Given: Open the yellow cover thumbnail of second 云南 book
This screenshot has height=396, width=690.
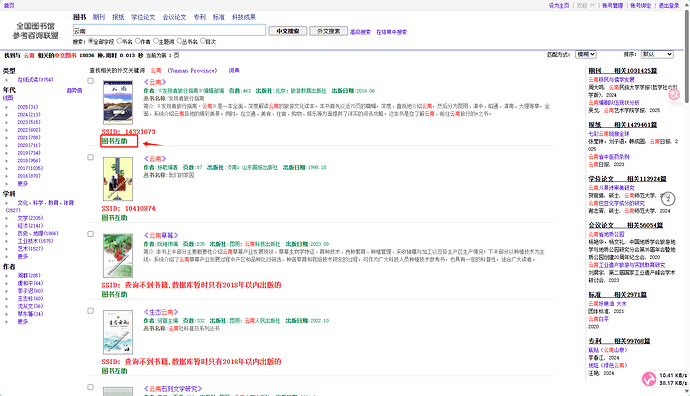Looking at the screenshot, I should (x=117, y=179).
